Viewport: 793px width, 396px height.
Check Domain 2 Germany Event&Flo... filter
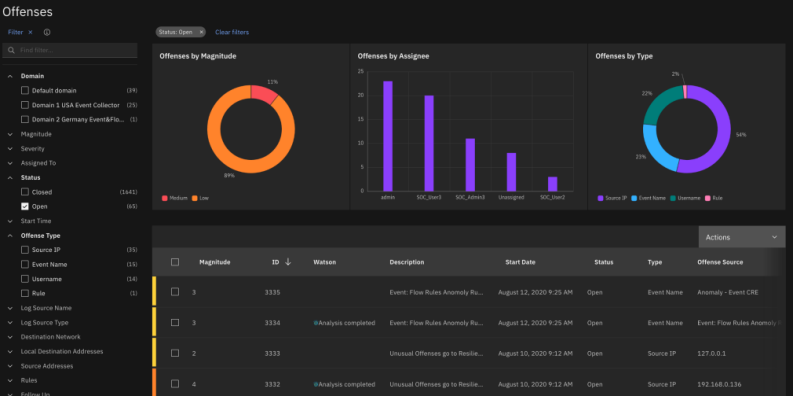pyautogui.click(x=25, y=119)
